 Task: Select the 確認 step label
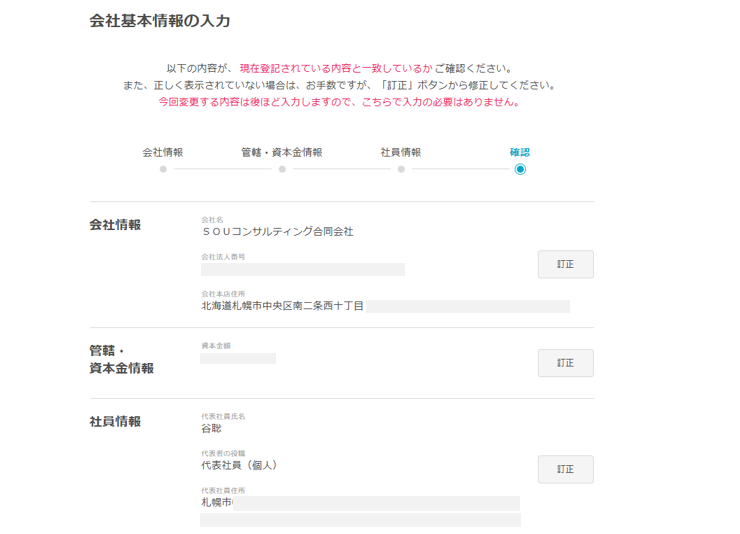coord(520,152)
